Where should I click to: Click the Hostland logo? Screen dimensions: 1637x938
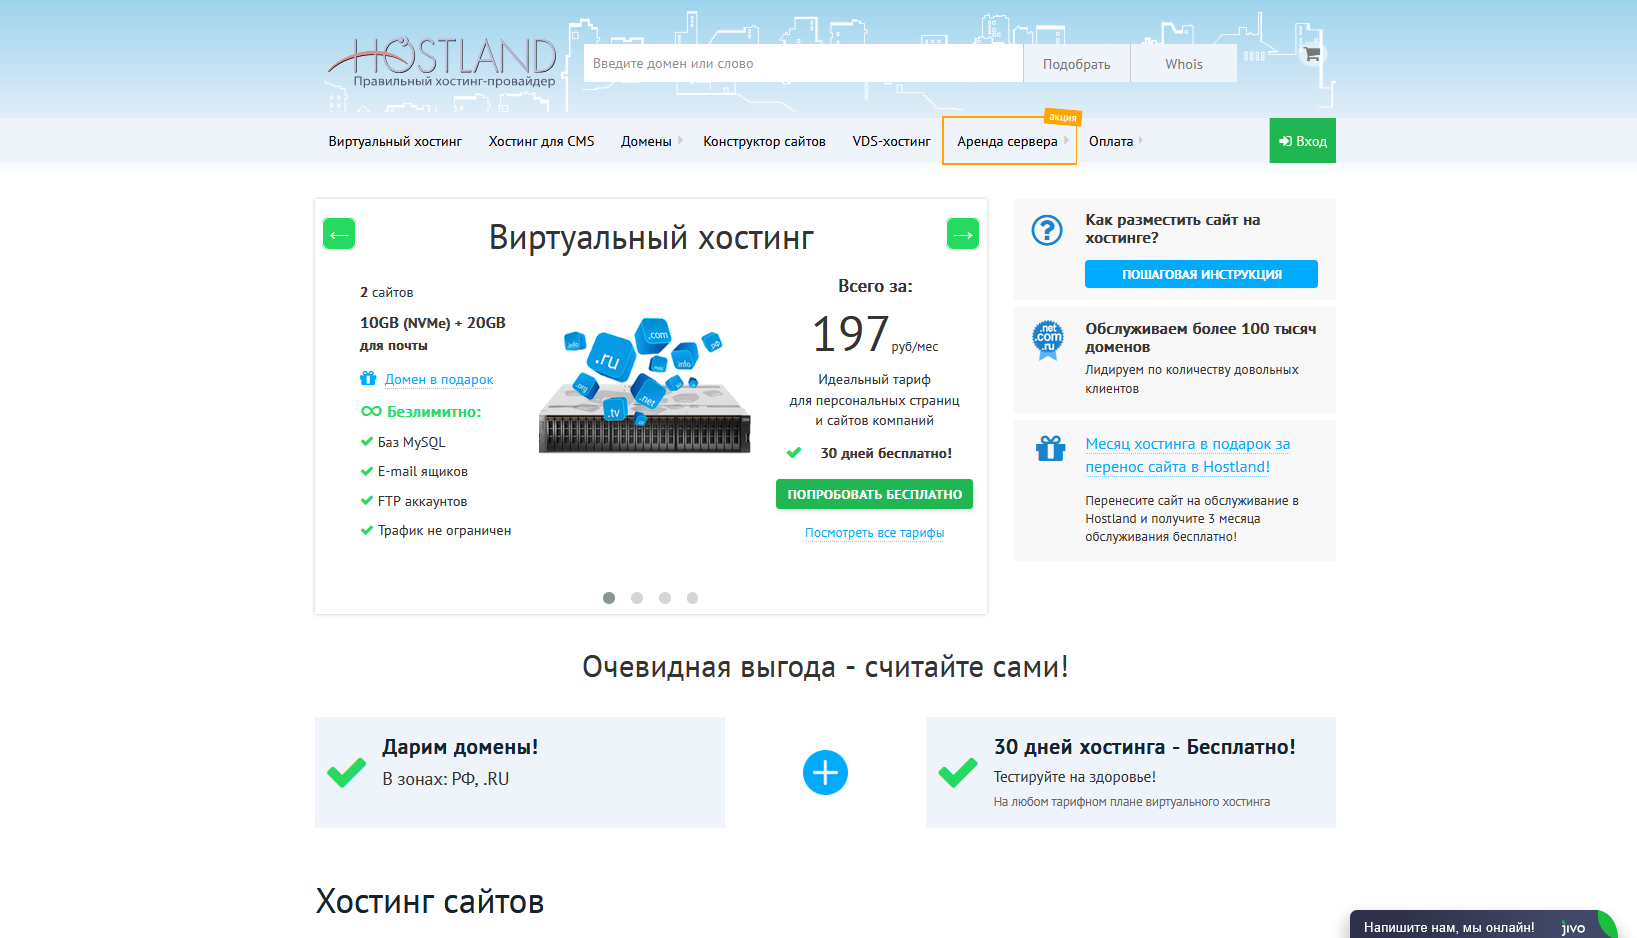tap(442, 63)
